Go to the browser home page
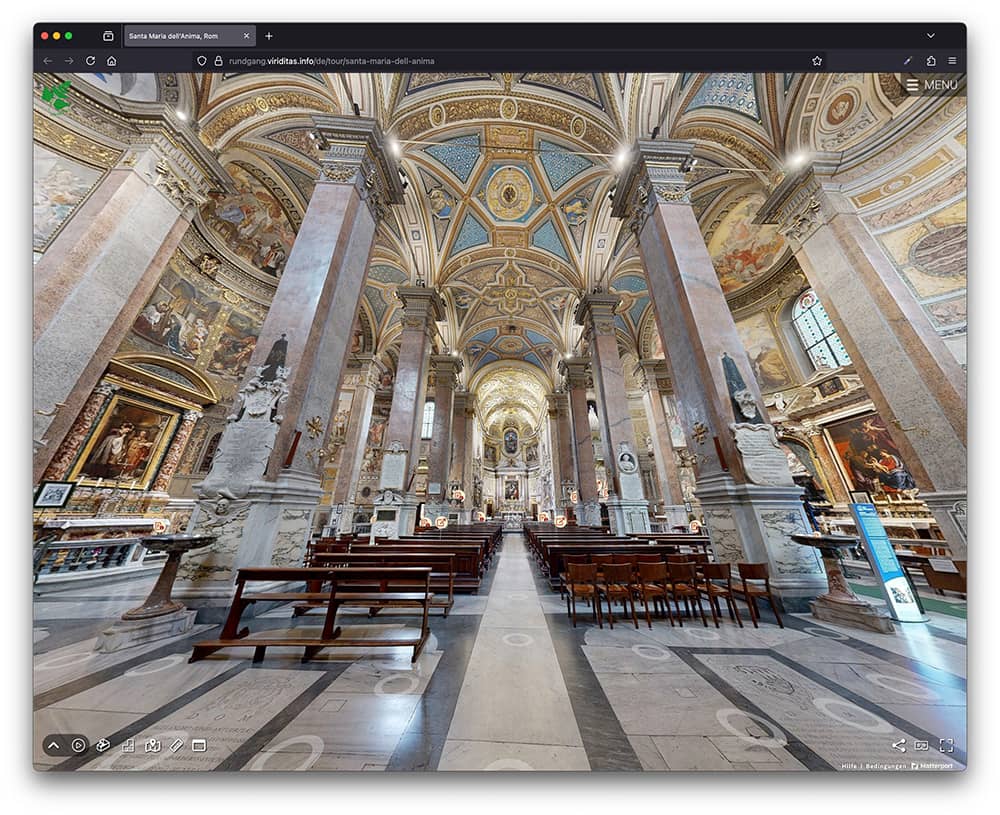 112,61
